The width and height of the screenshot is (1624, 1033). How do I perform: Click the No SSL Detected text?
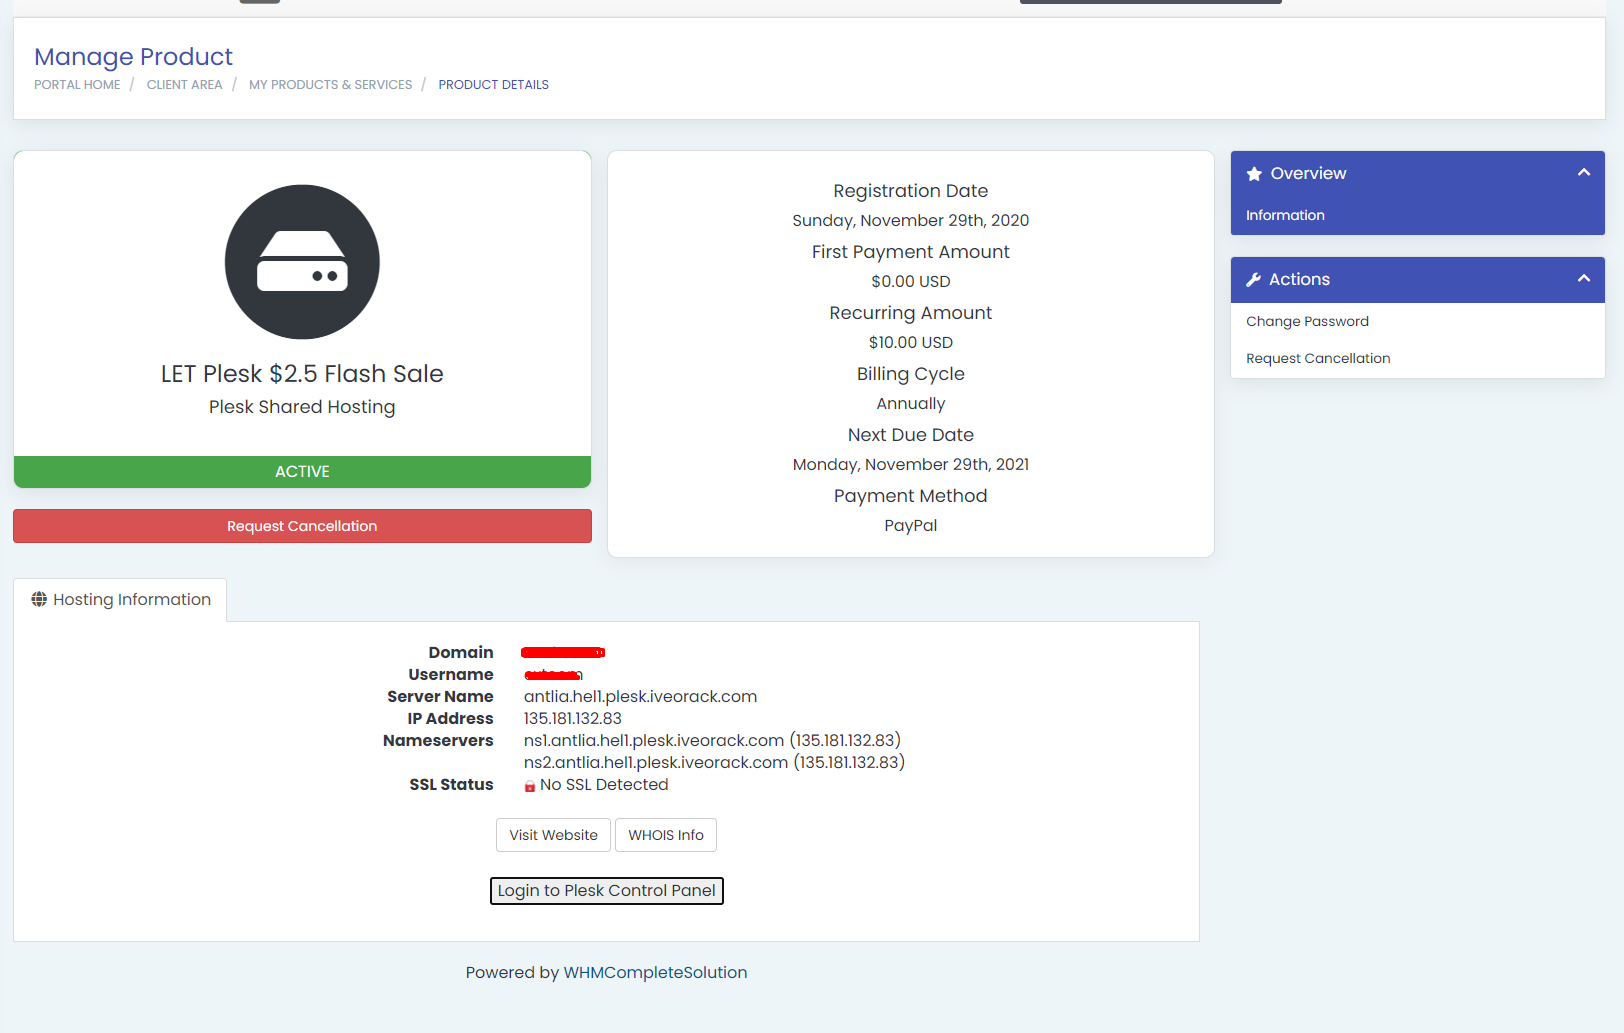(x=604, y=785)
